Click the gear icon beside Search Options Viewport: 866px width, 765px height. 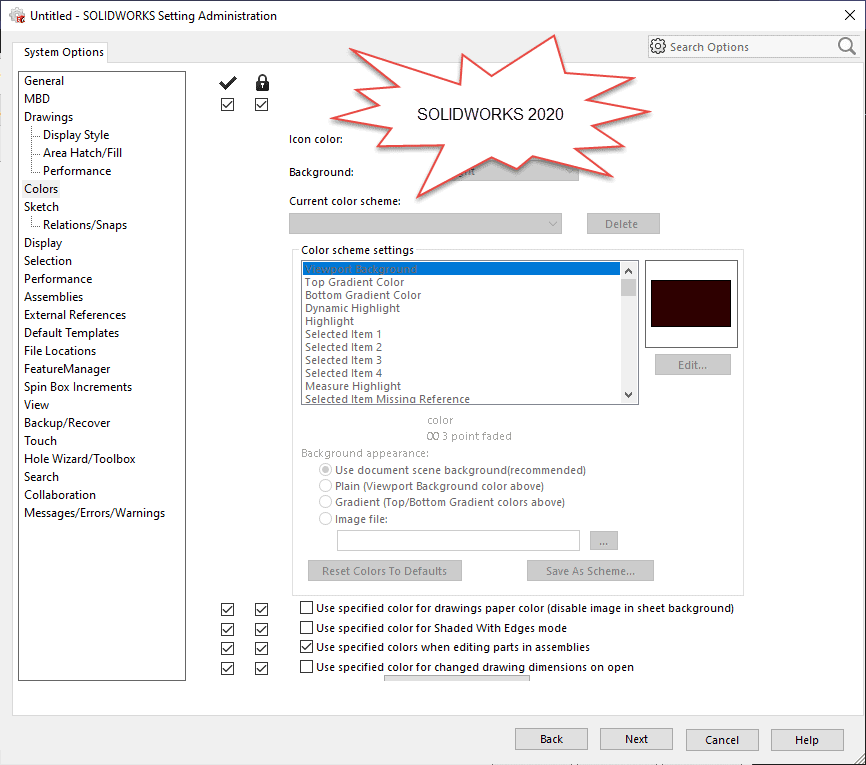pos(658,46)
